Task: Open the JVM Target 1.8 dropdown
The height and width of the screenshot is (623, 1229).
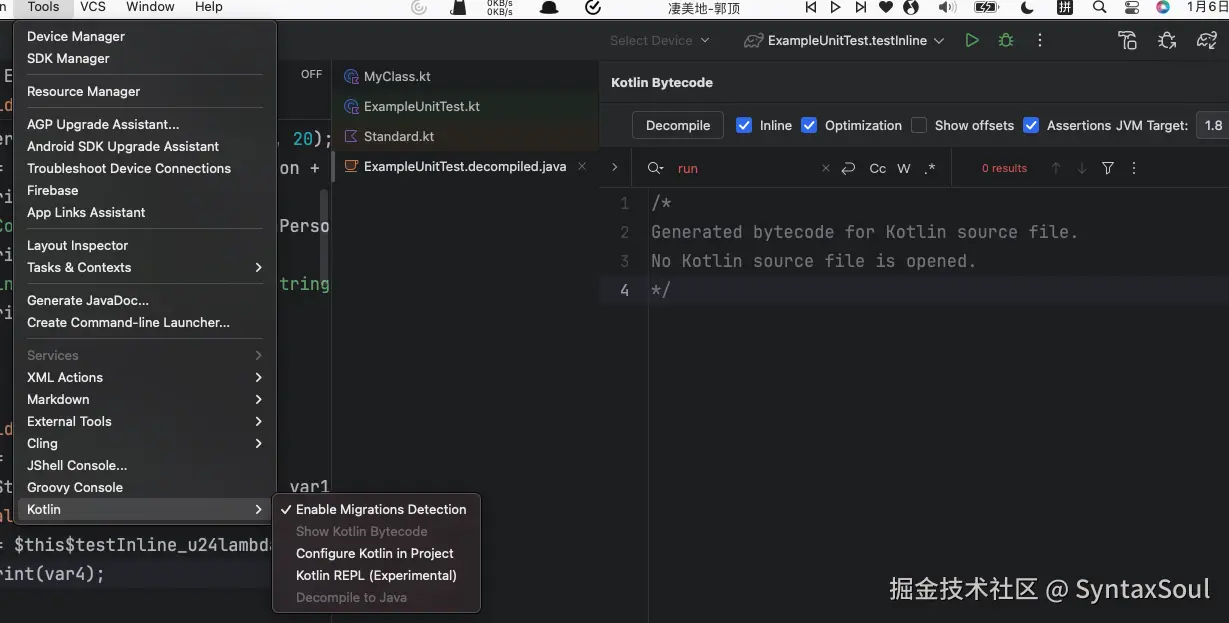Action: tap(1213, 126)
